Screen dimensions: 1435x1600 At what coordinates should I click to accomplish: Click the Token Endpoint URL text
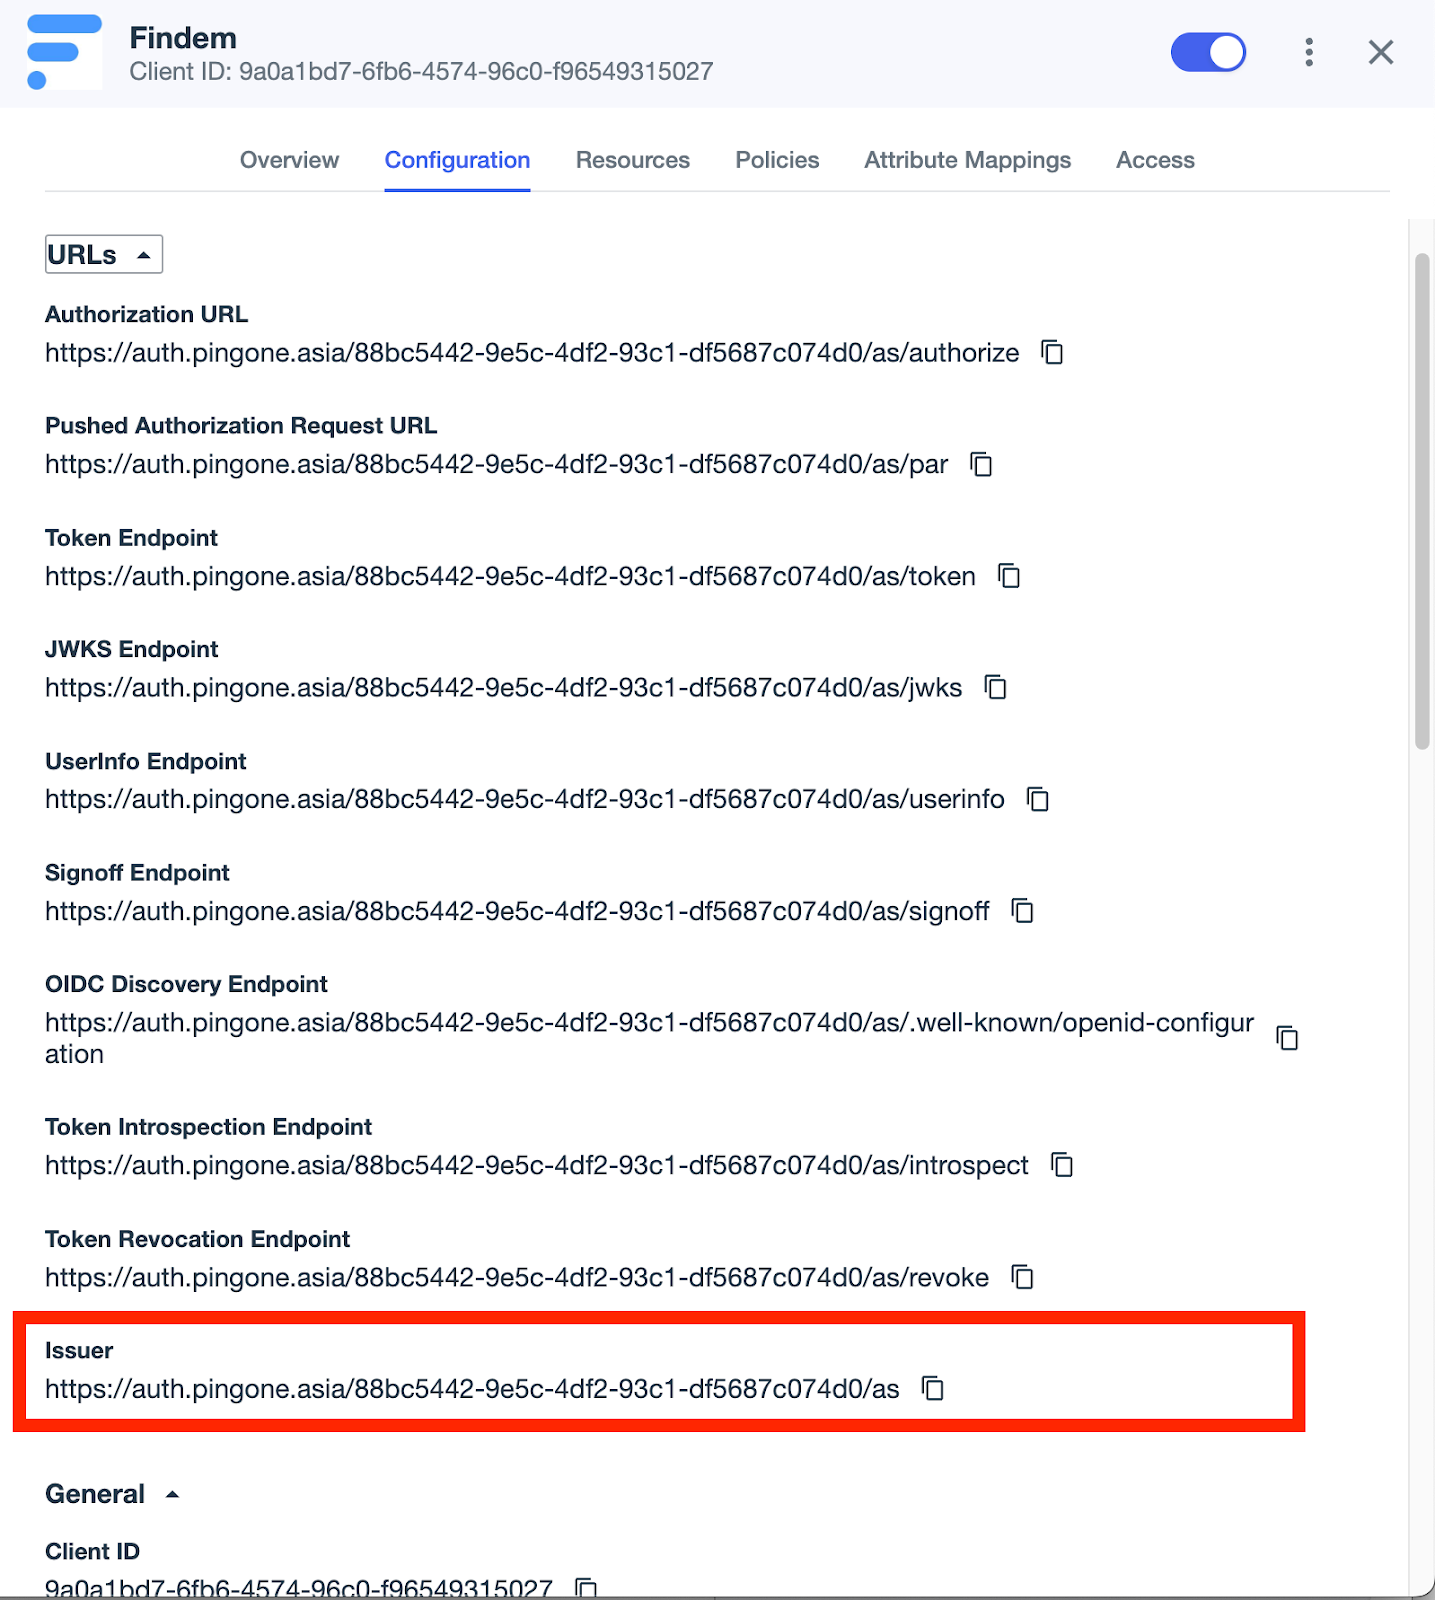(x=510, y=577)
